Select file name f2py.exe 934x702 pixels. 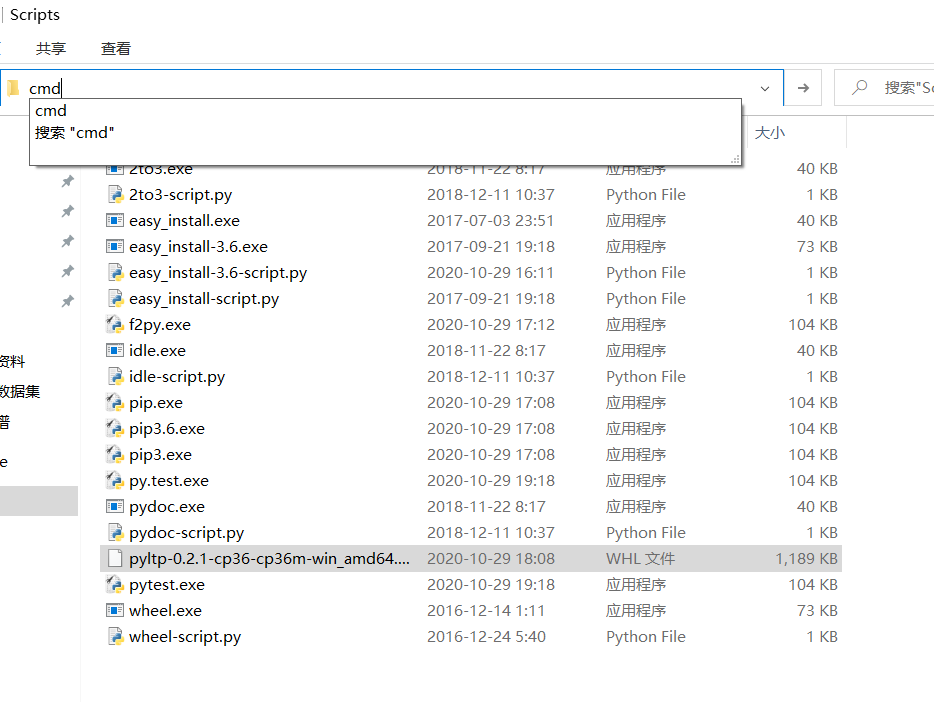160,325
